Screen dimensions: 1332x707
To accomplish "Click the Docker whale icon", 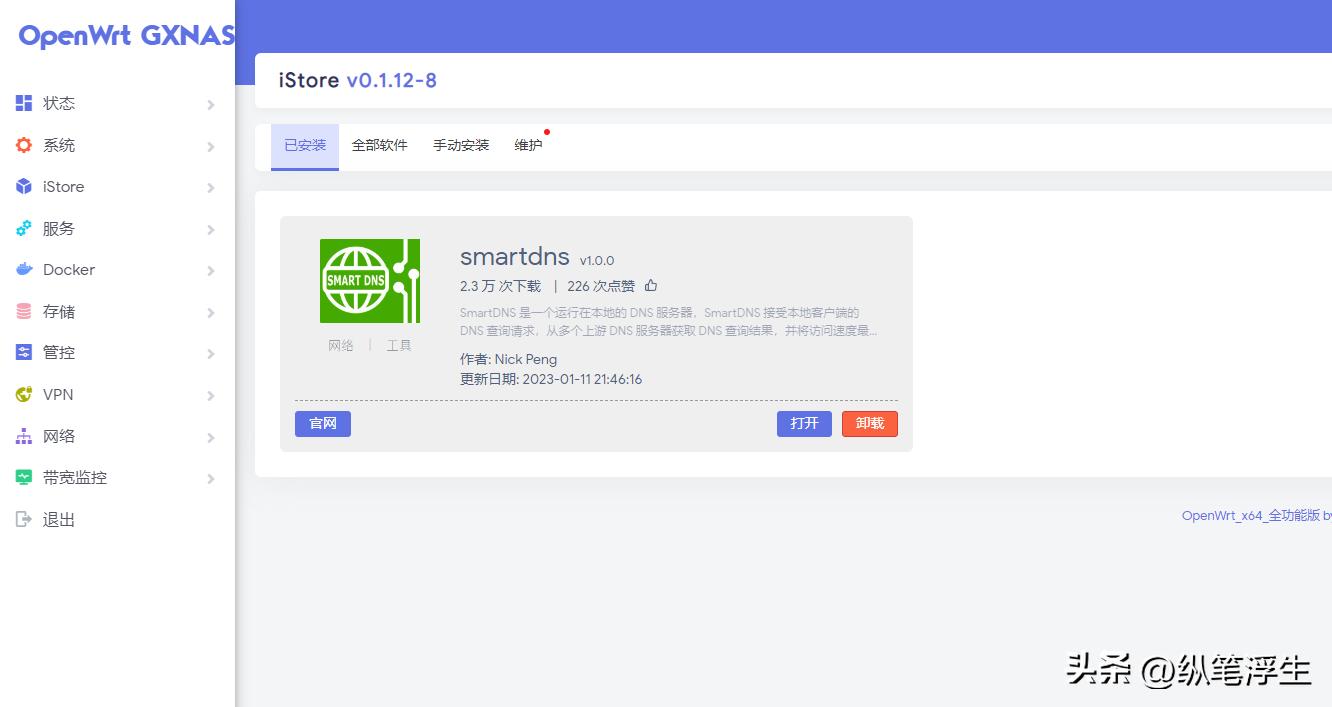I will (23, 269).
